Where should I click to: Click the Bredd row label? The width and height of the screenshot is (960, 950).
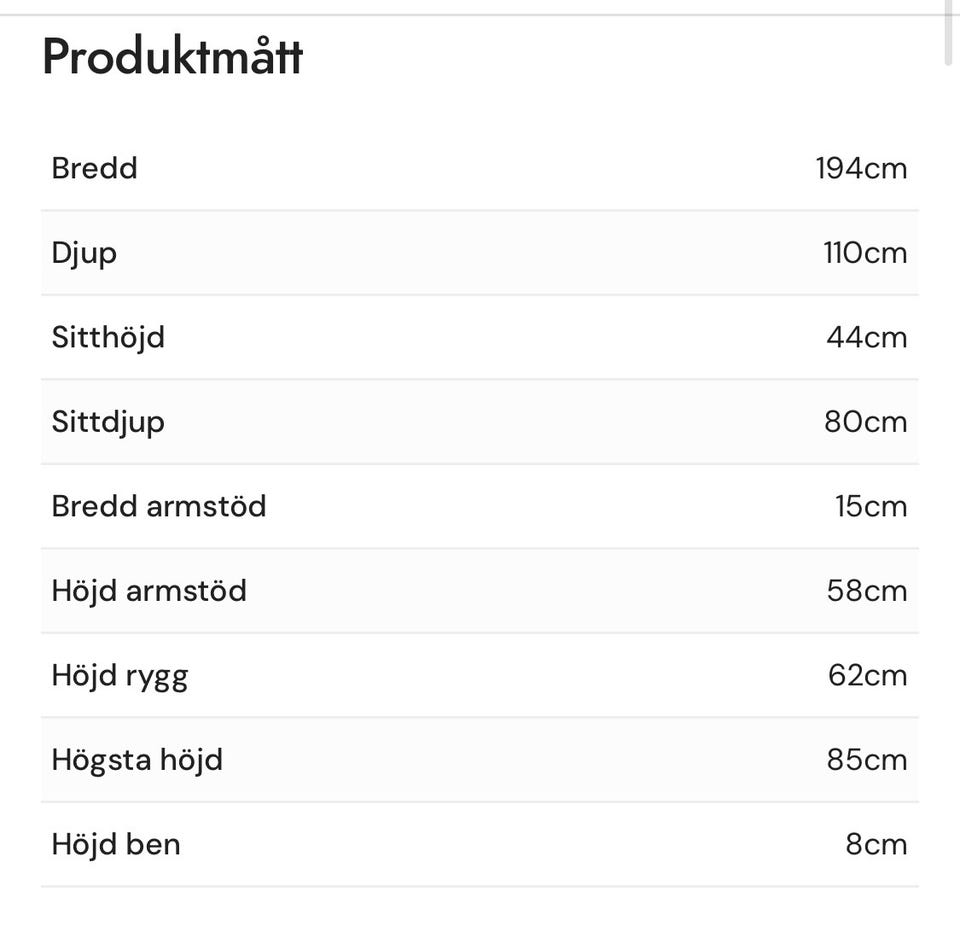click(94, 168)
